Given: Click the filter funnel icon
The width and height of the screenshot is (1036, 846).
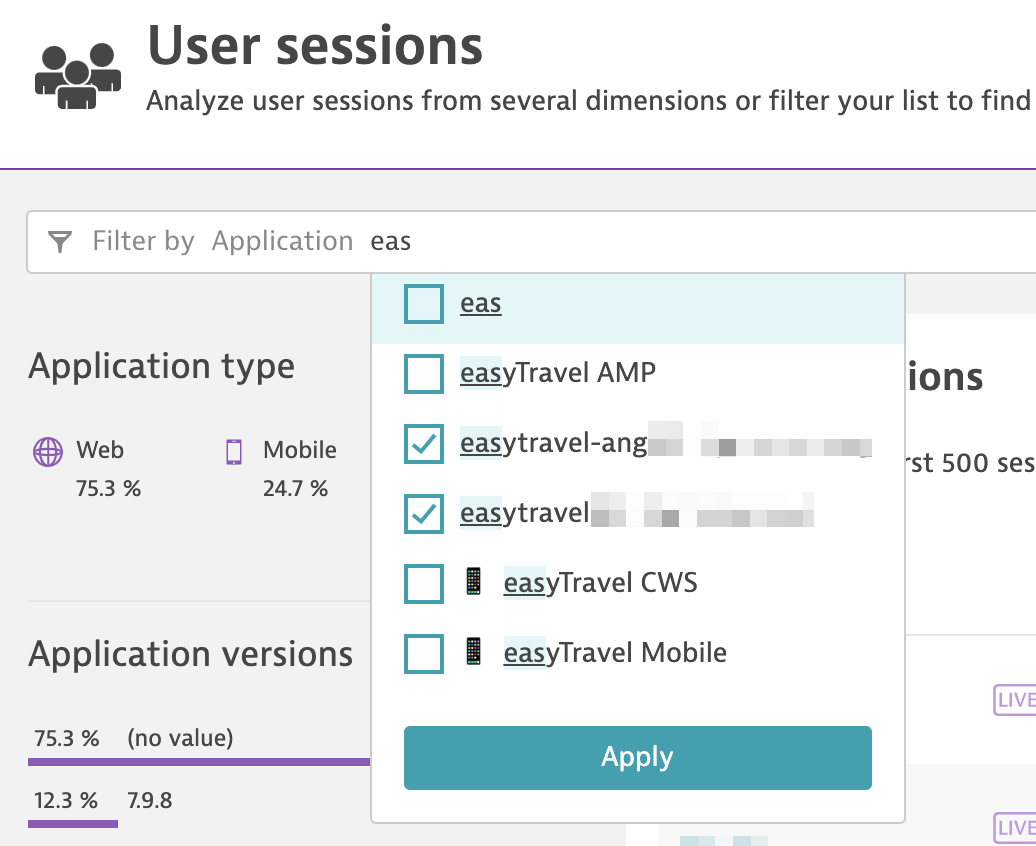Looking at the screenshot, I should pos(59,241).
